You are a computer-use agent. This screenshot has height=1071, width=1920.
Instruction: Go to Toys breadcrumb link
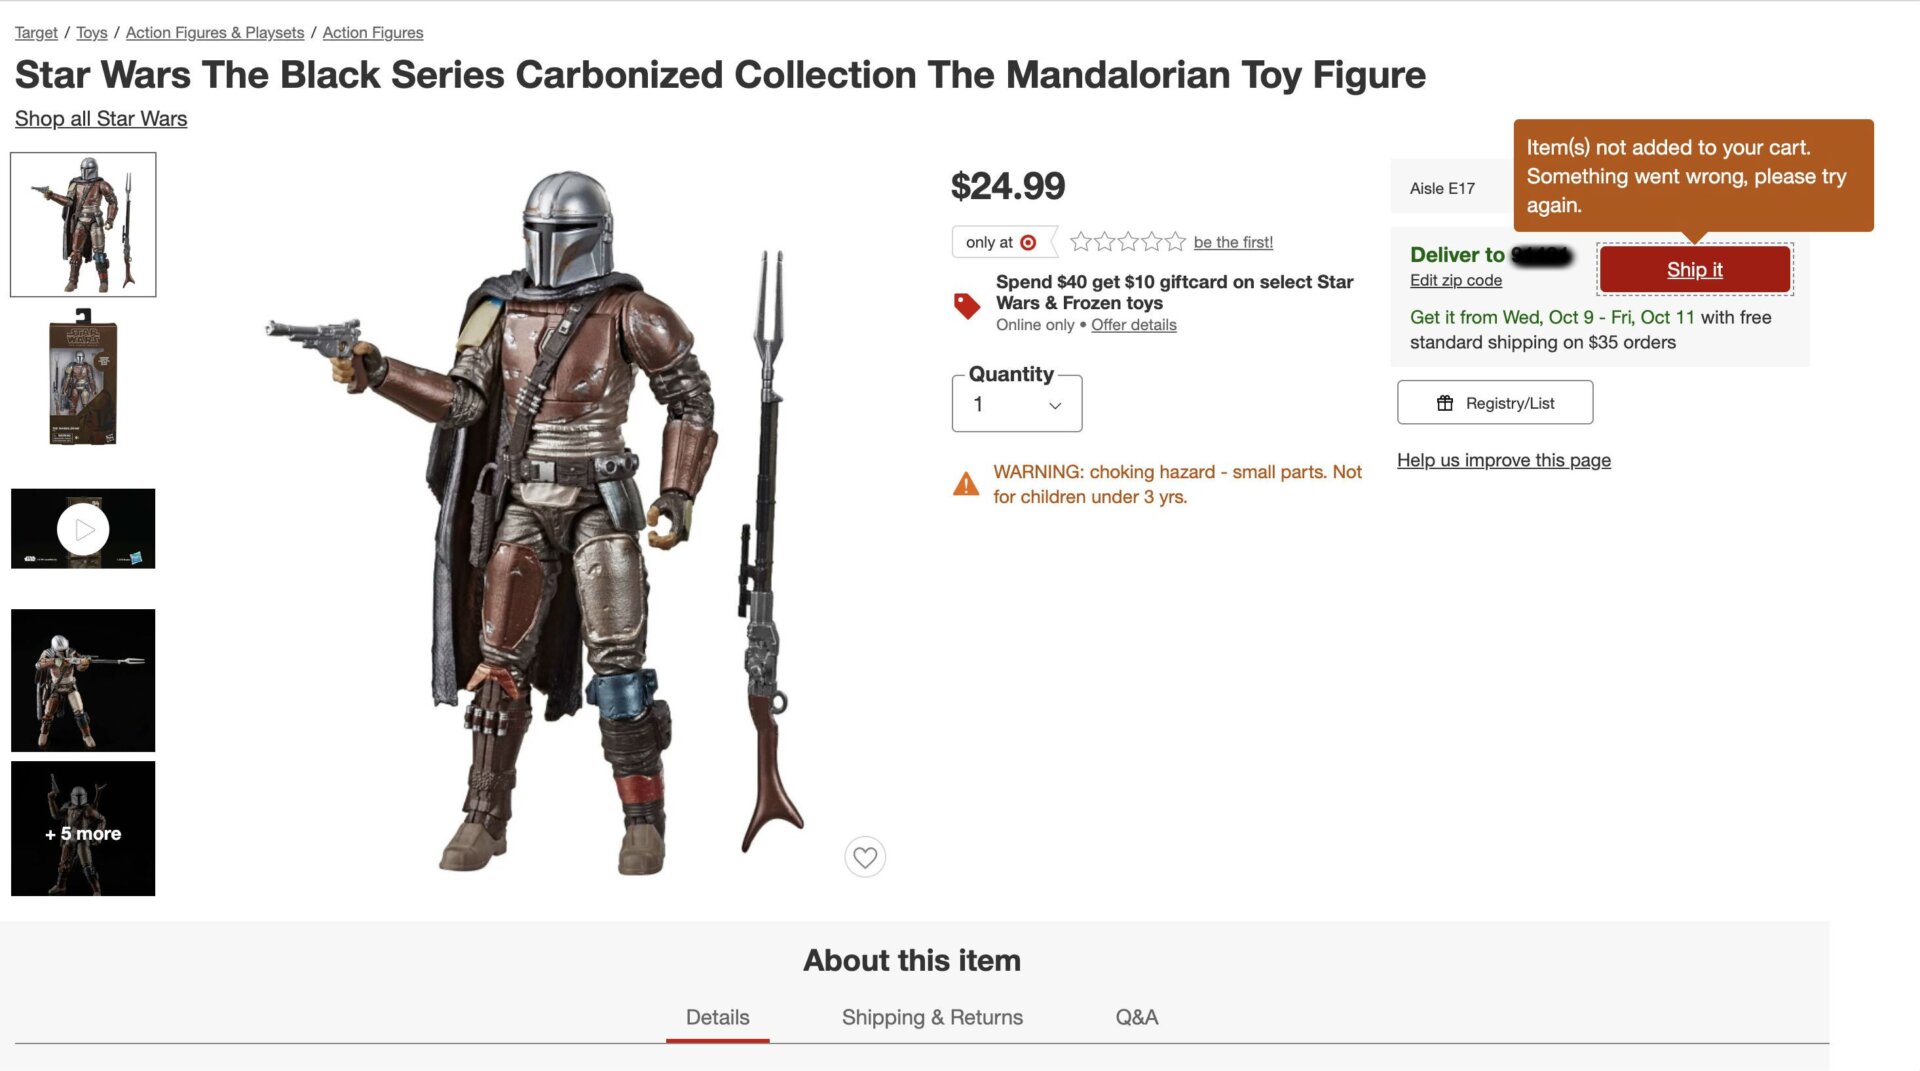(x=91, y=33)
